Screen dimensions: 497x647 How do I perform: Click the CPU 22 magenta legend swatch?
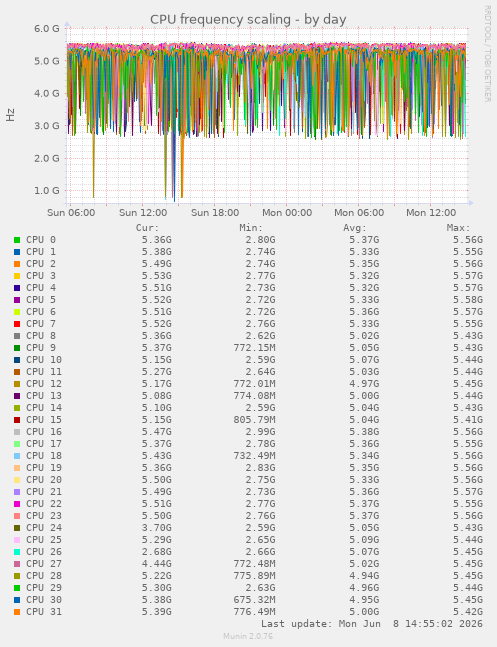coord(17,504)
